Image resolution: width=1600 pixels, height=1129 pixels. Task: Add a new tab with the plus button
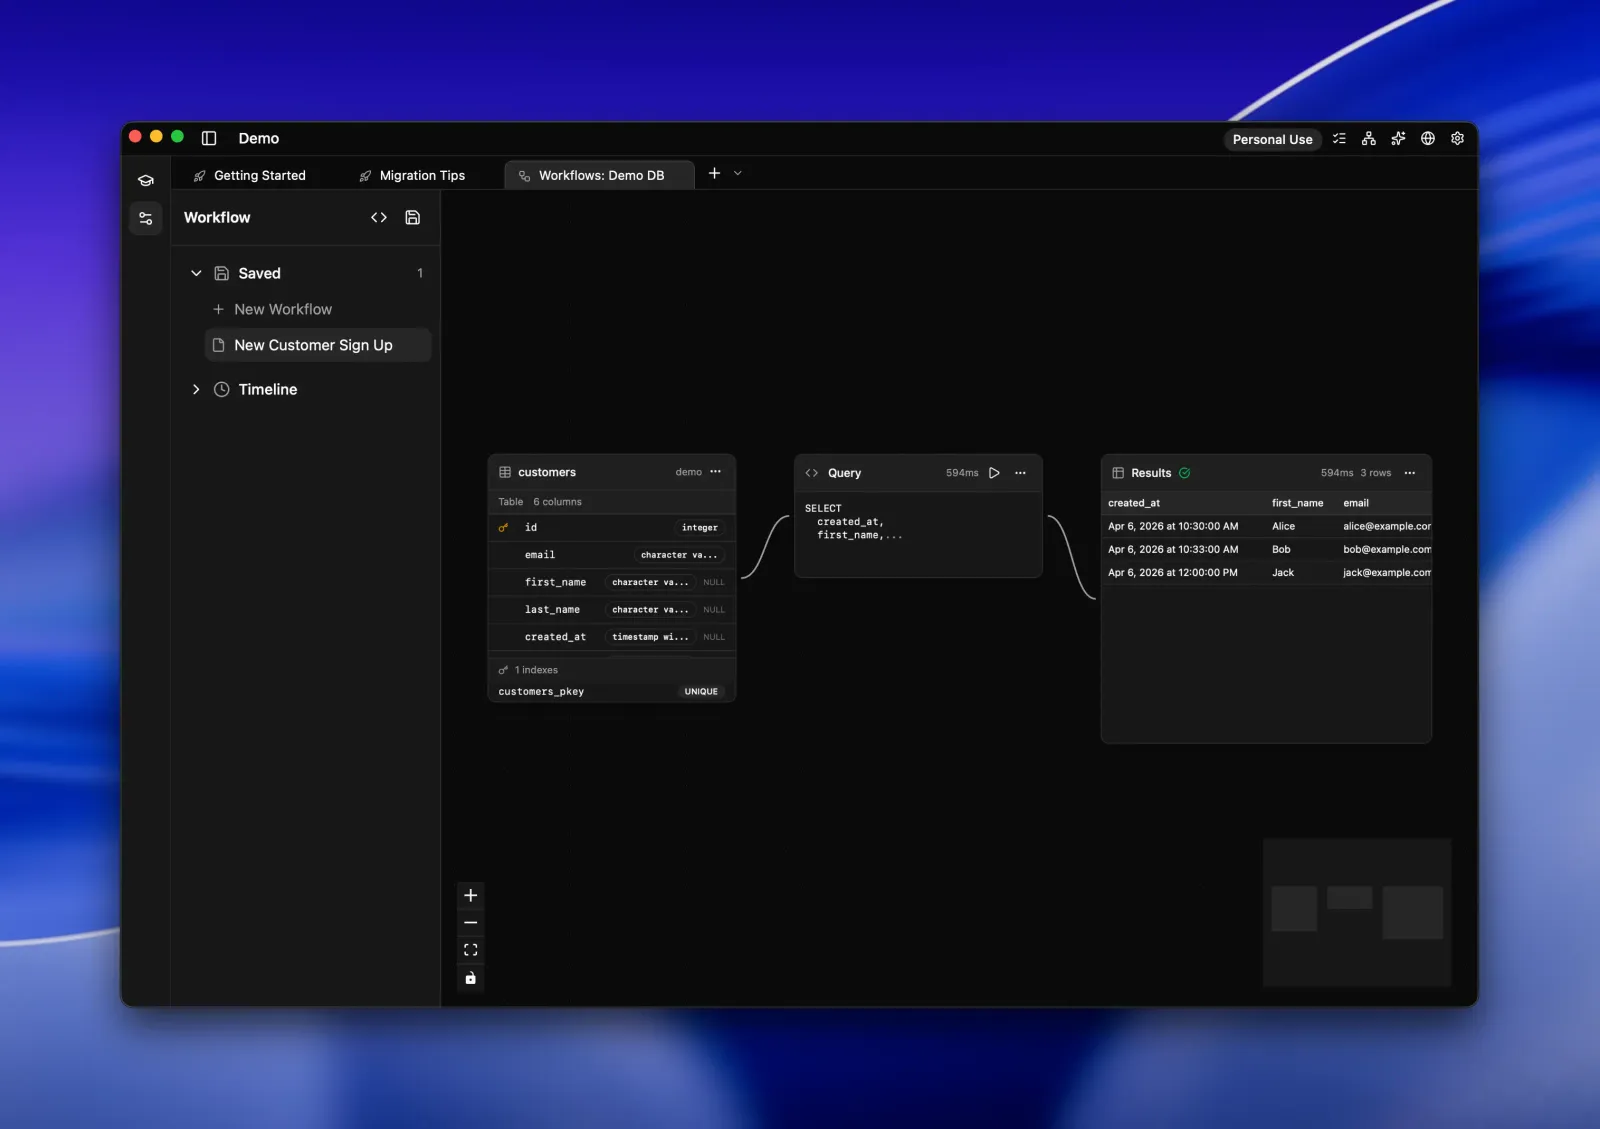click(x=714, y=173)
